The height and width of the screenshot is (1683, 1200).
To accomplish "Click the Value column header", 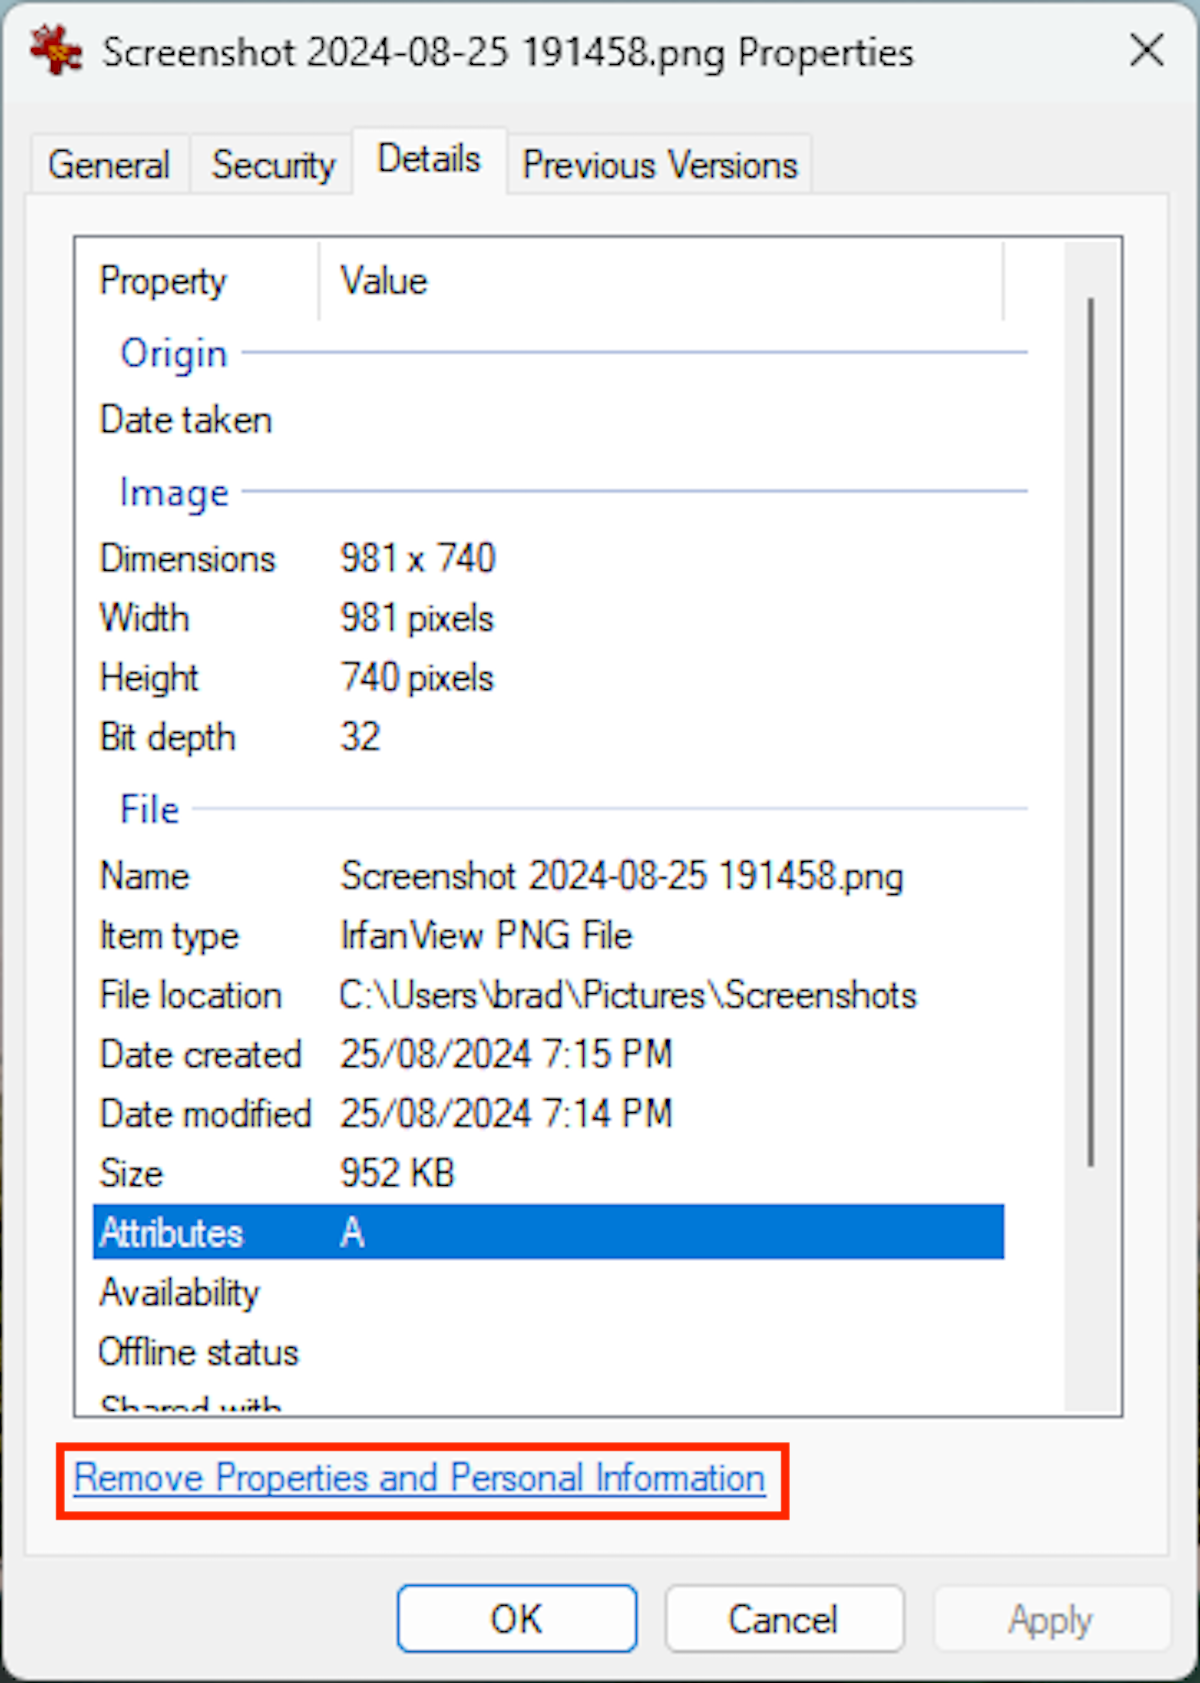I will coord(384,281).
